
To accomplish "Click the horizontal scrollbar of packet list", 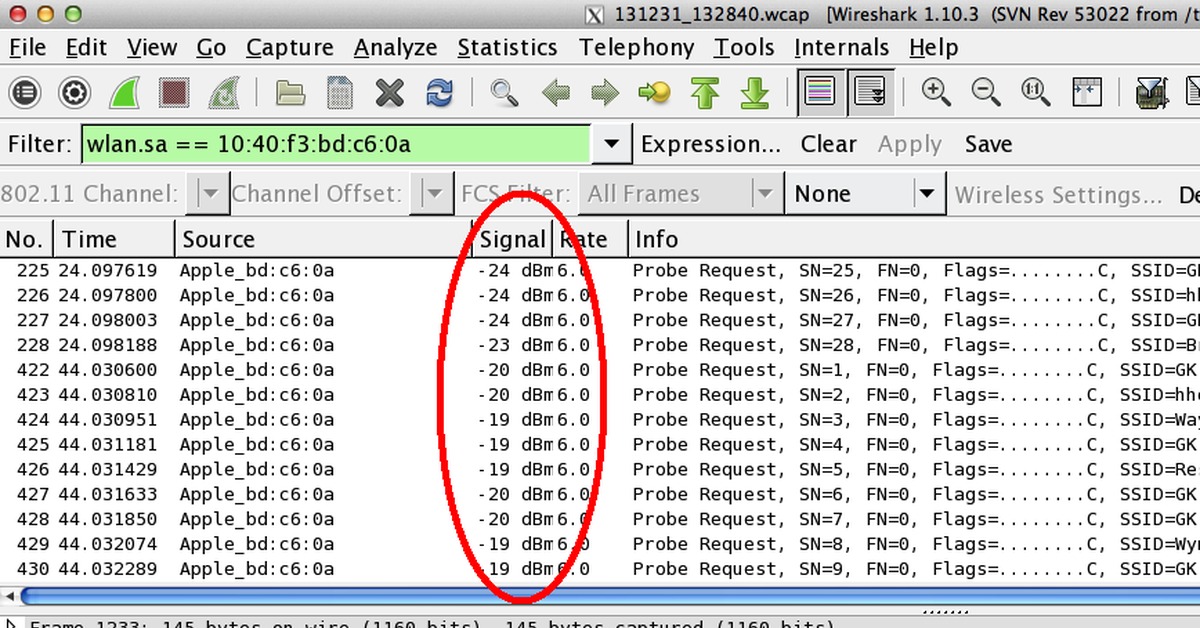I will pyautogui.click(x=610, y=596).
